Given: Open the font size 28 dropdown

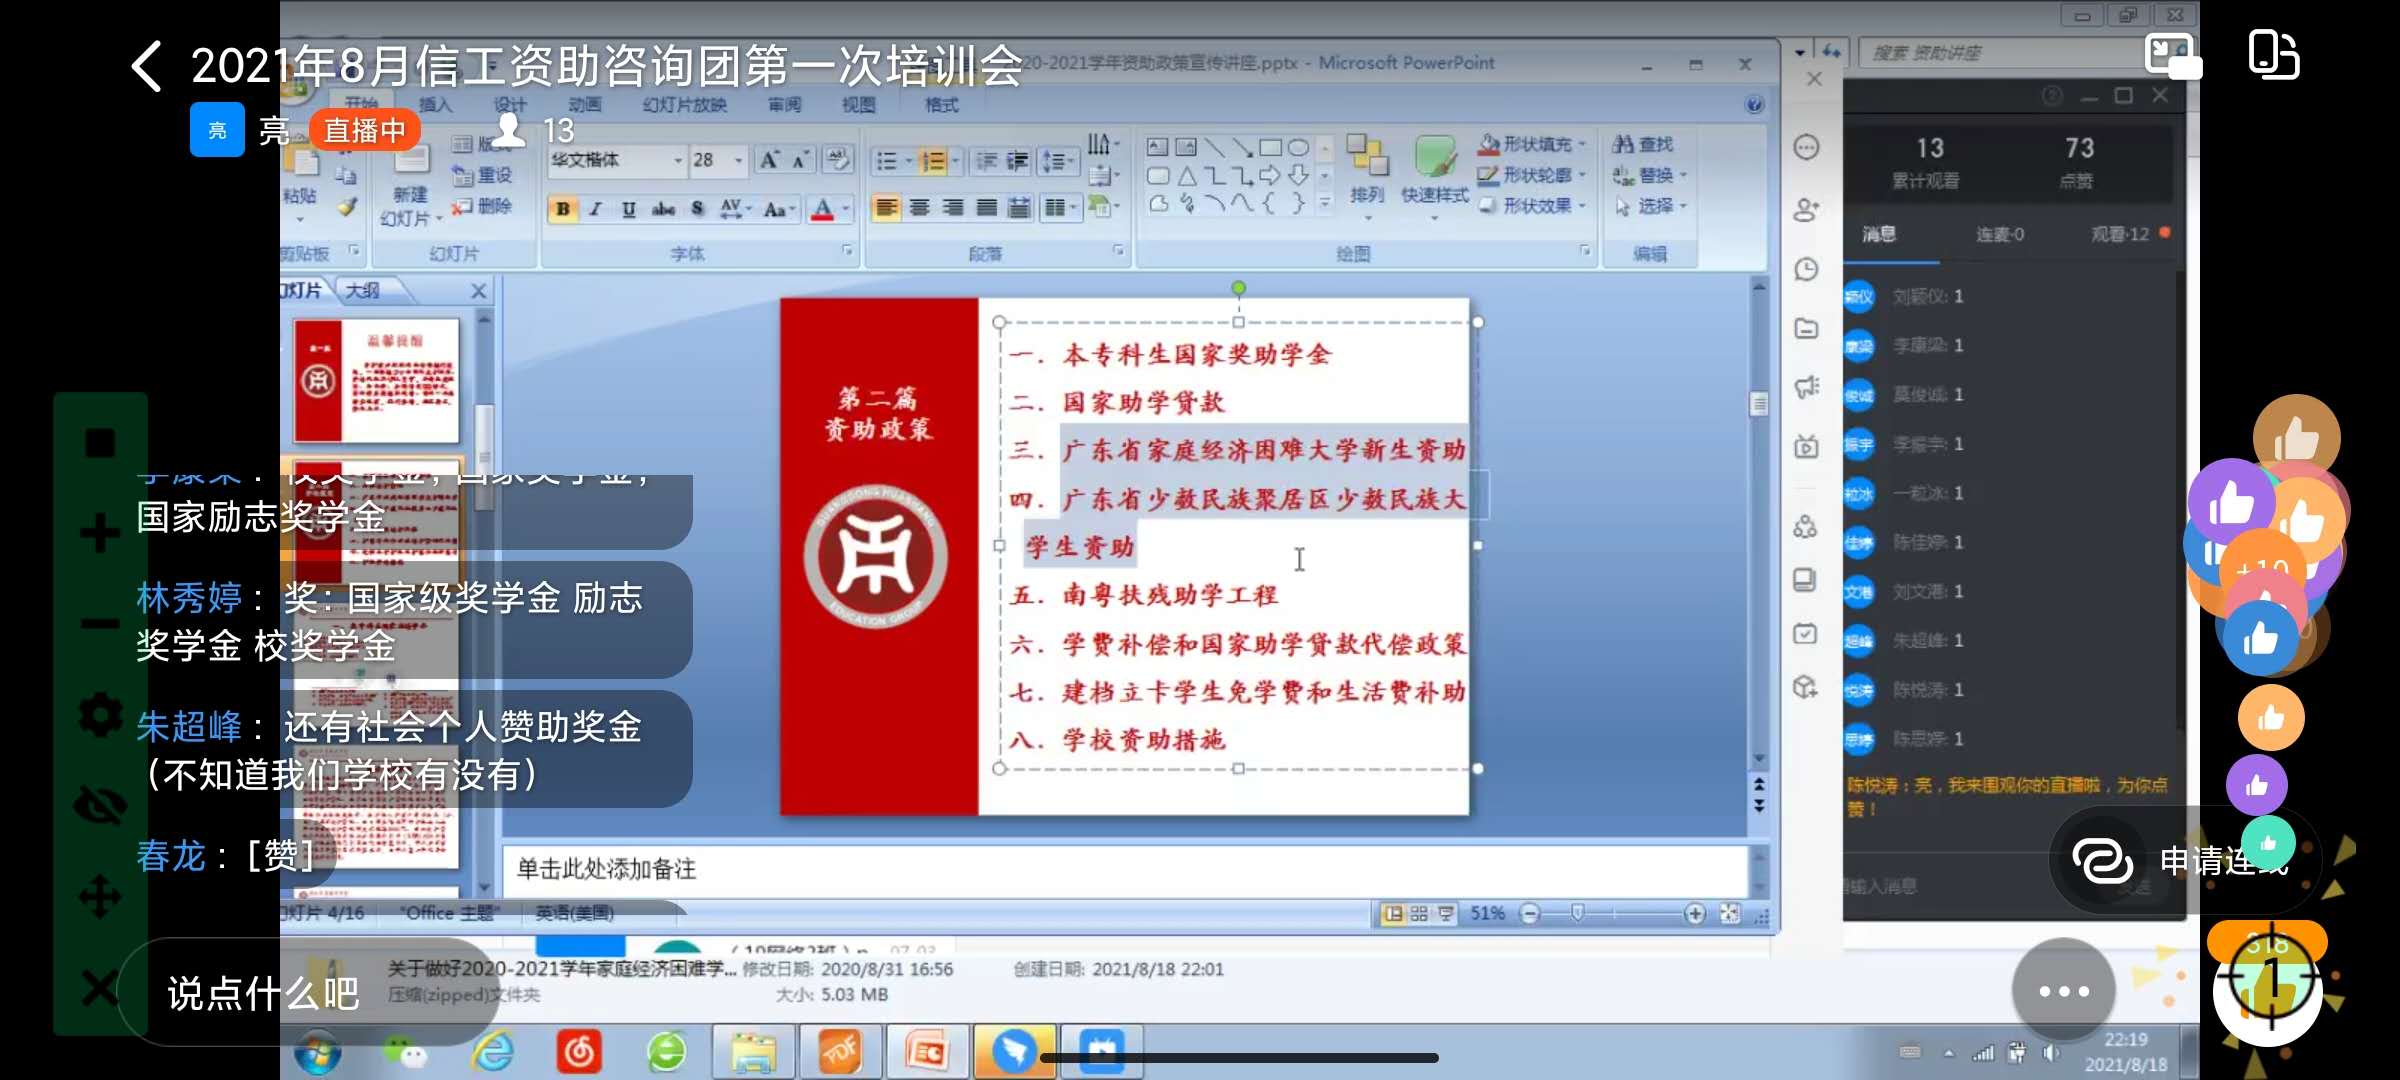Looking at the screenshot, I should coord(739,160).
